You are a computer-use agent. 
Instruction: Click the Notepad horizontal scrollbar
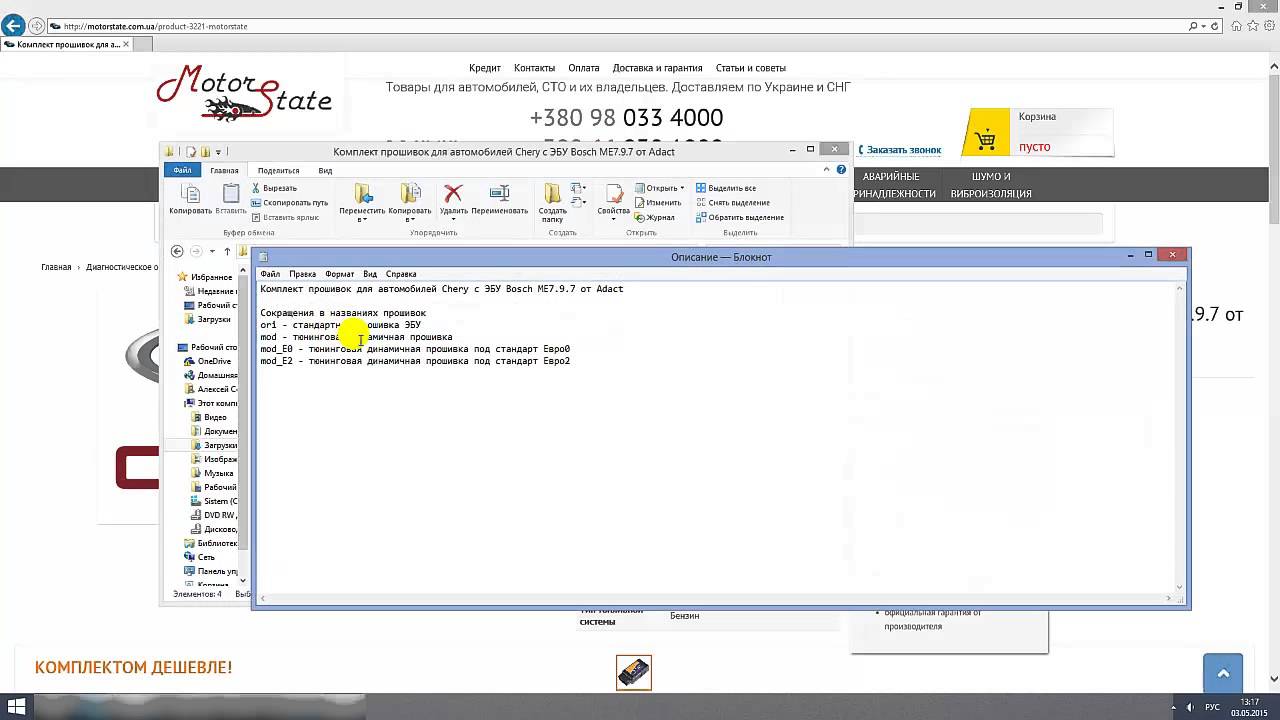pyautogui.click(x=715, y=598)
